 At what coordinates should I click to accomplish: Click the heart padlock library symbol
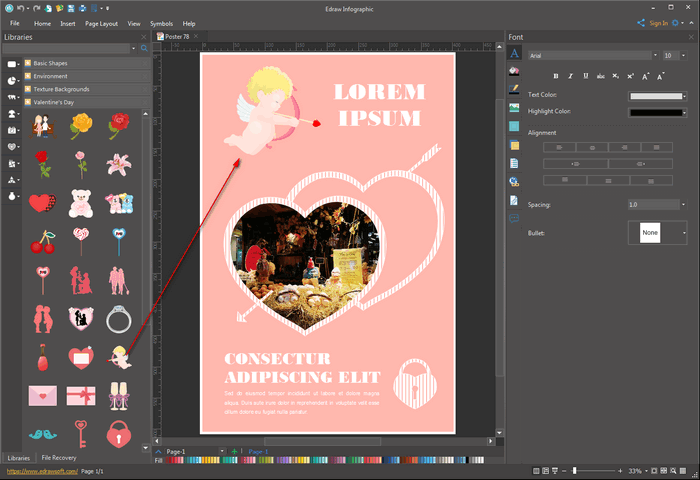(x=119, y=434)
